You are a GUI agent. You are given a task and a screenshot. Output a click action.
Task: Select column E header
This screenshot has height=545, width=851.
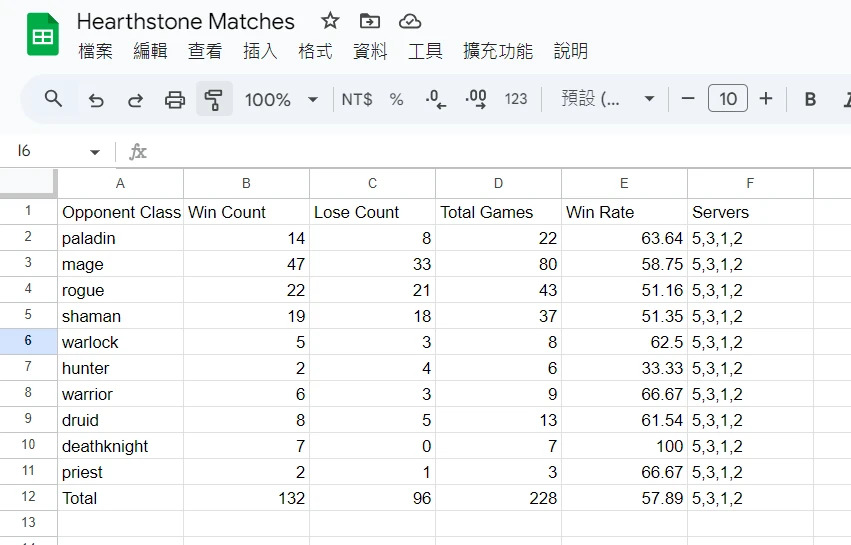point(624,183)
